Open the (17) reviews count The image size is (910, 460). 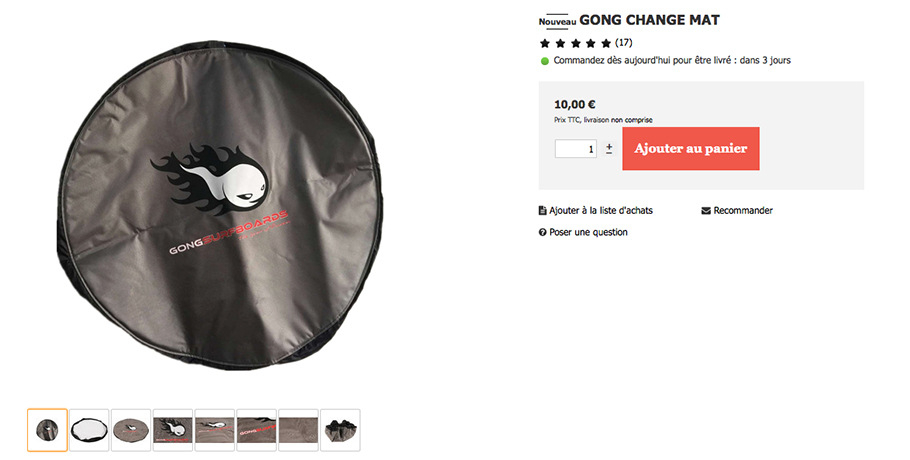tap(623, 43)
